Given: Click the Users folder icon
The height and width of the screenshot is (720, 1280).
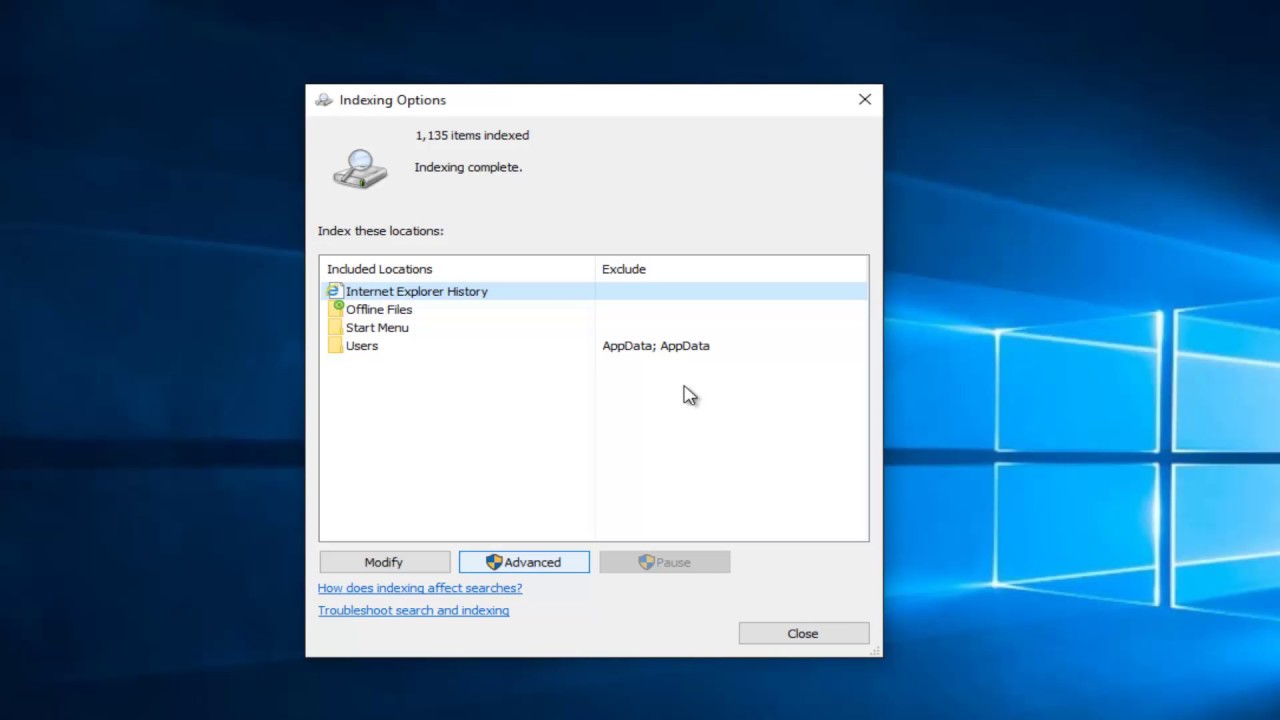Looking at the screenshot, I should click(335, 346).
